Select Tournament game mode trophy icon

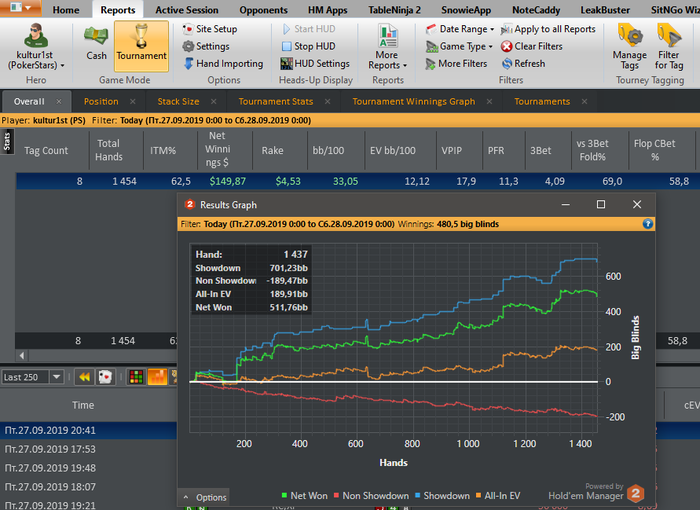(142, 46)
